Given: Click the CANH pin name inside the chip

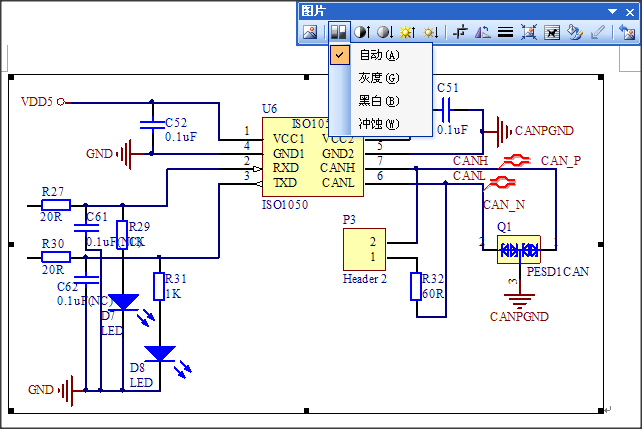Looking at the screenshot, I should pyautogui.click(x=337, y=168).
